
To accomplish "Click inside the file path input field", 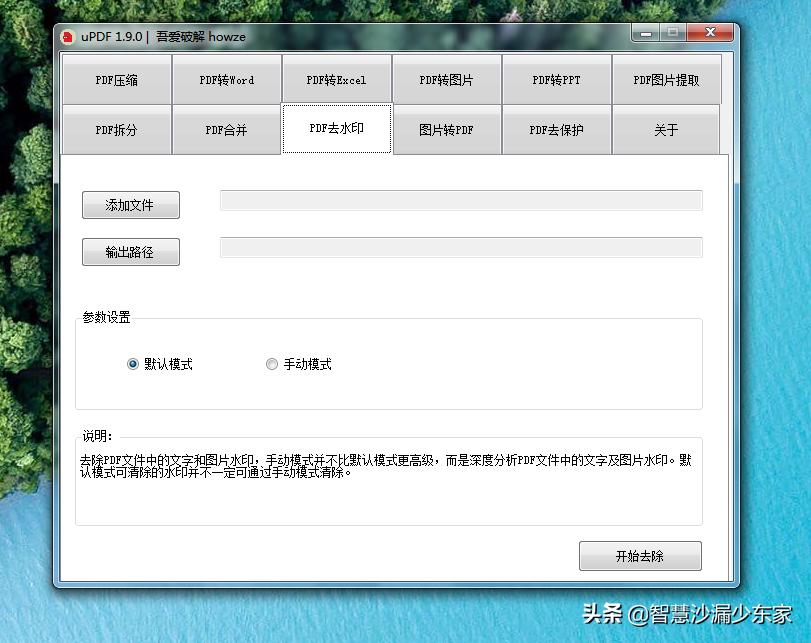I will pos(462,200).
